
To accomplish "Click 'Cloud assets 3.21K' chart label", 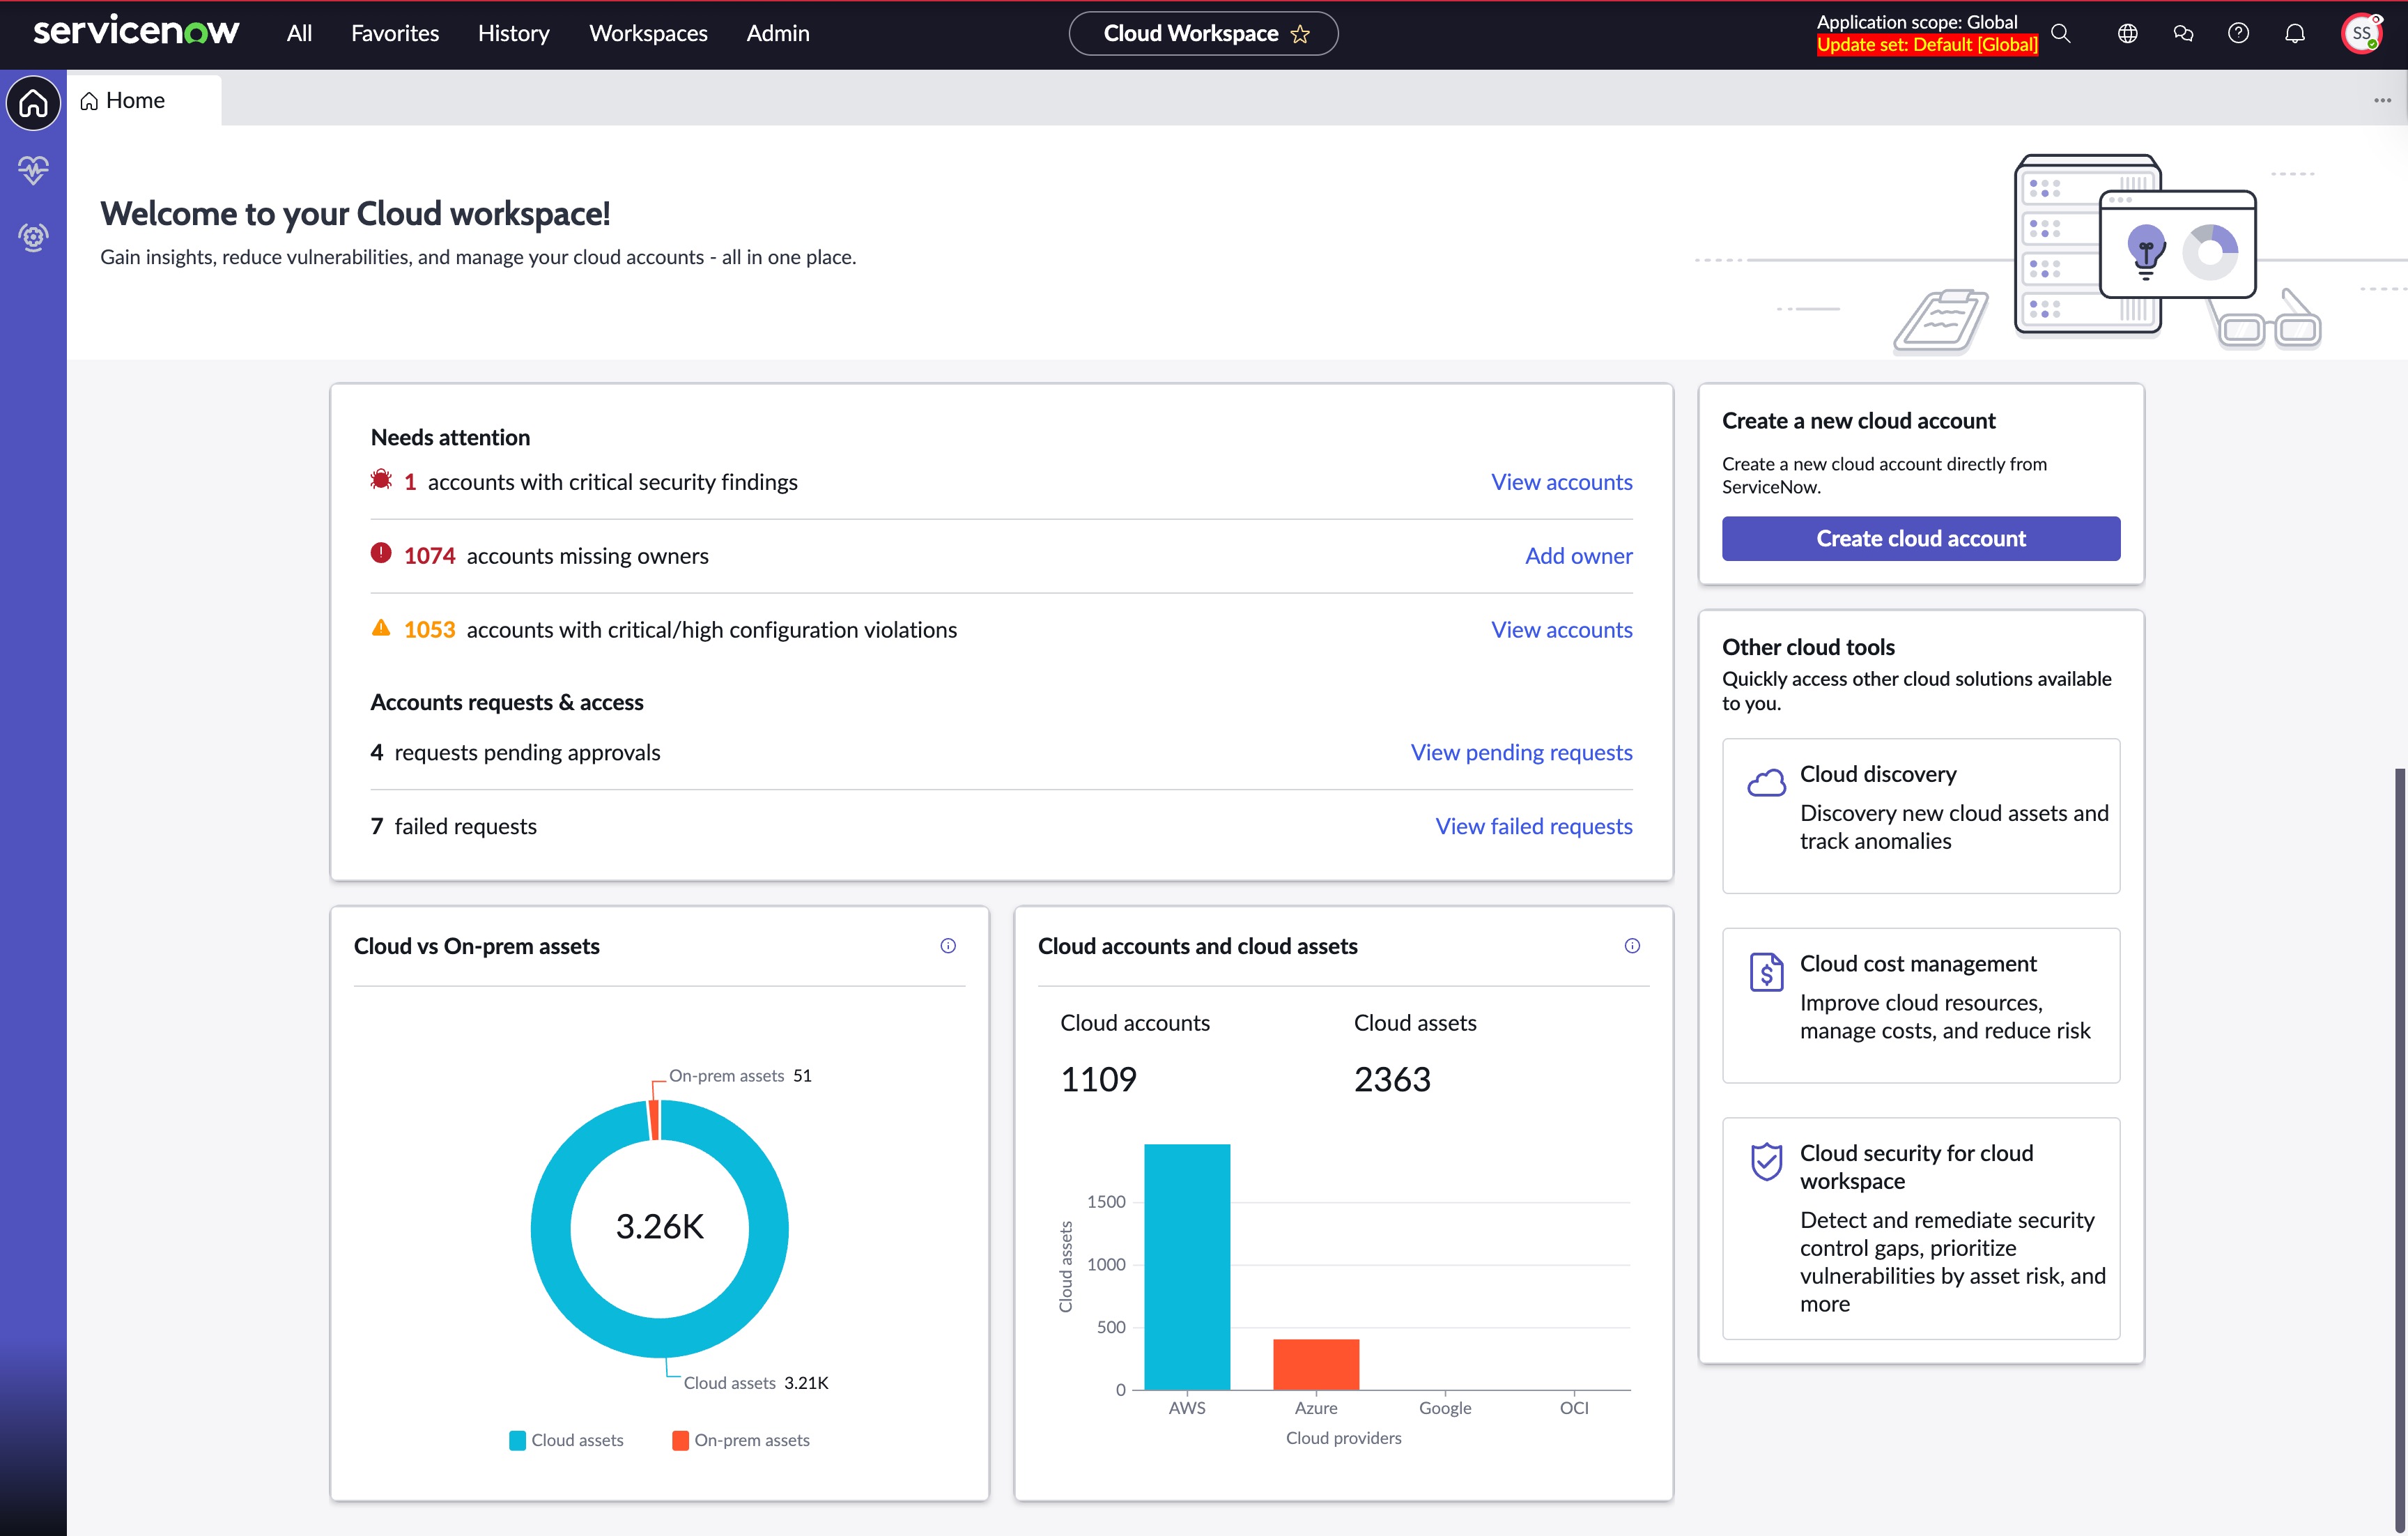I will coord(756,1383).
